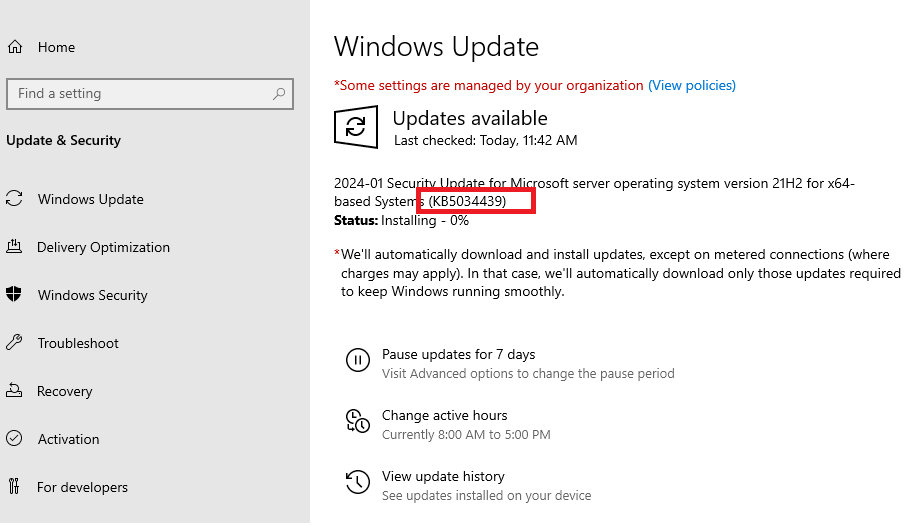The height and width of the screenshot is (532, 923).
Task: Click the Windows Update sync arrows sidebar icon
Action: (x=14, y=198)
